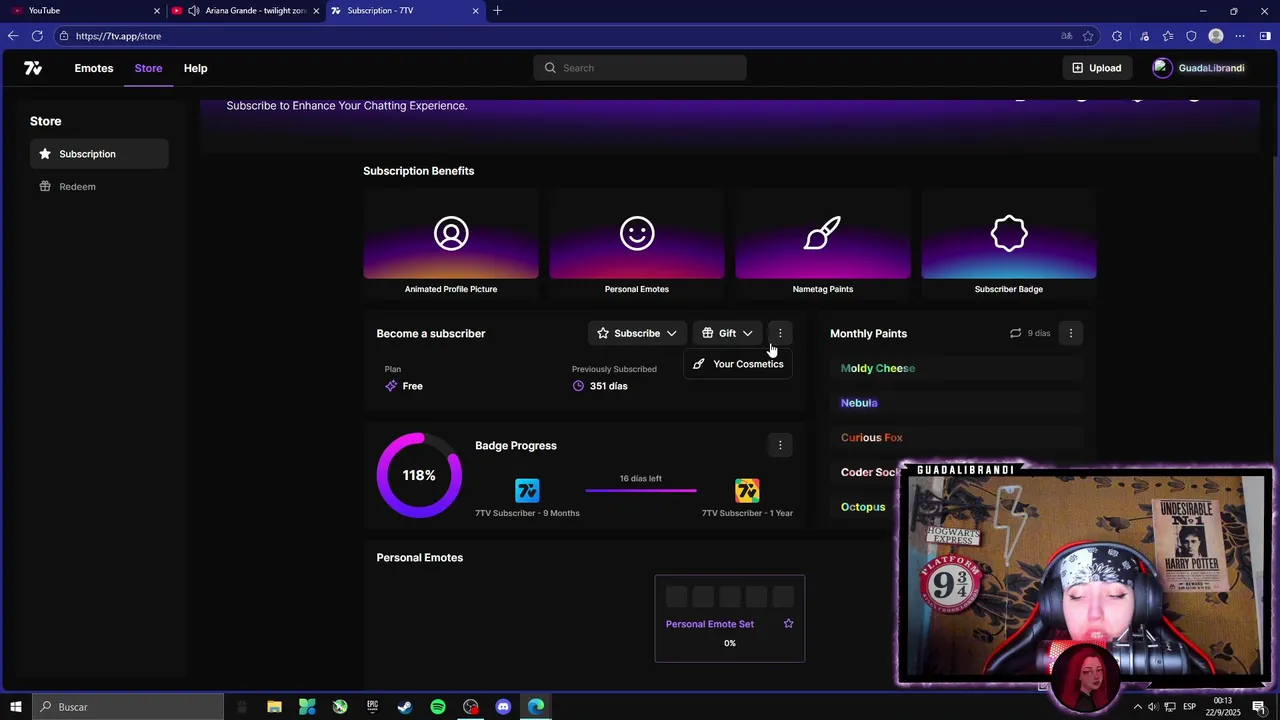Open the browser extensions icon
1280x720 pixels.
point(1117,36)
